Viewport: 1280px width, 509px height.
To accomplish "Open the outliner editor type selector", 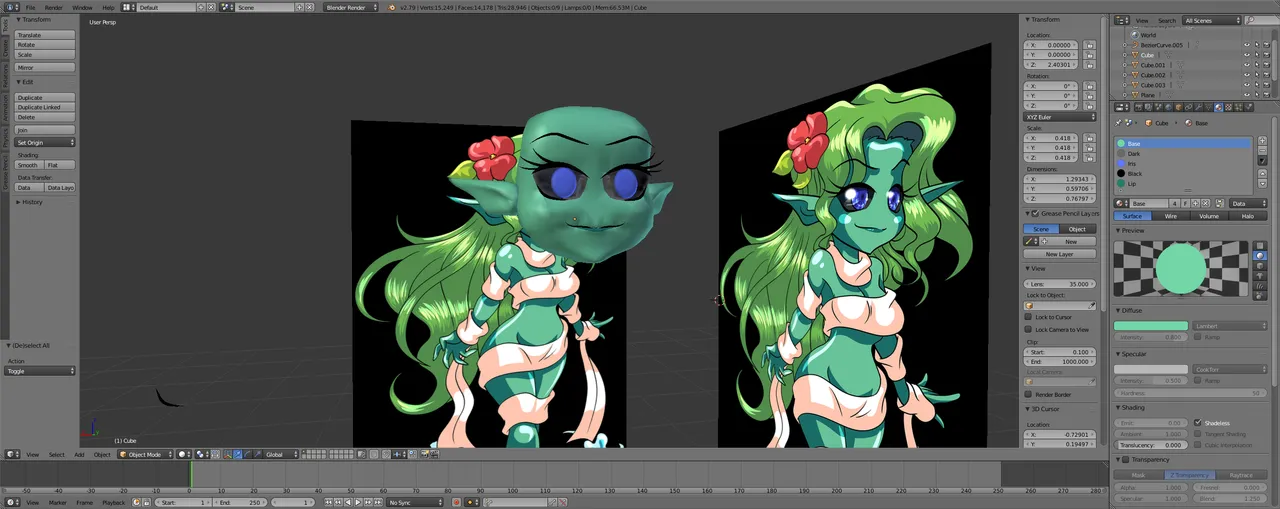I will 1121,20.
